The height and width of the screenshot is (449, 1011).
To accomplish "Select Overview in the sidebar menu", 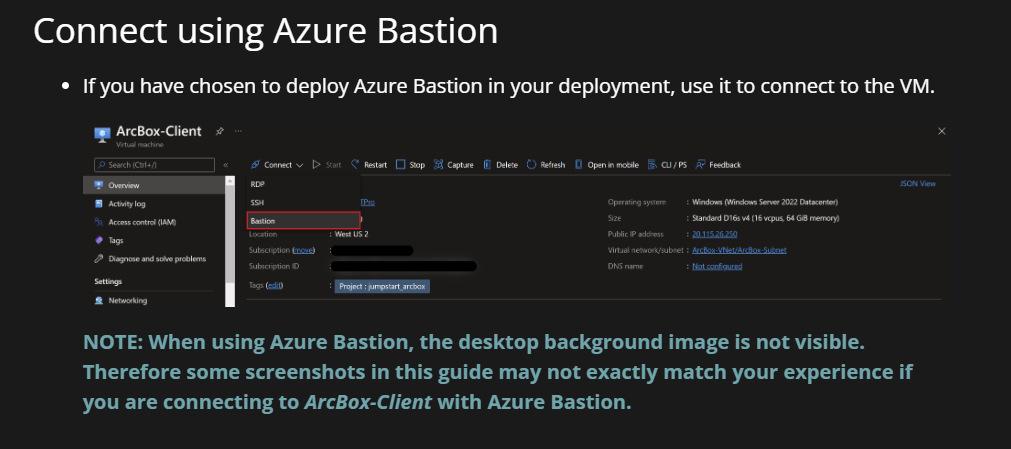I will (x=153, y=186).
